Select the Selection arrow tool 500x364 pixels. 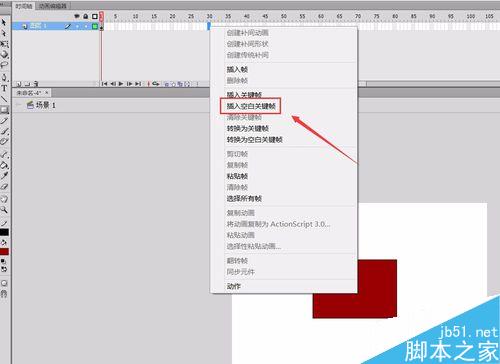pos(4,23)
